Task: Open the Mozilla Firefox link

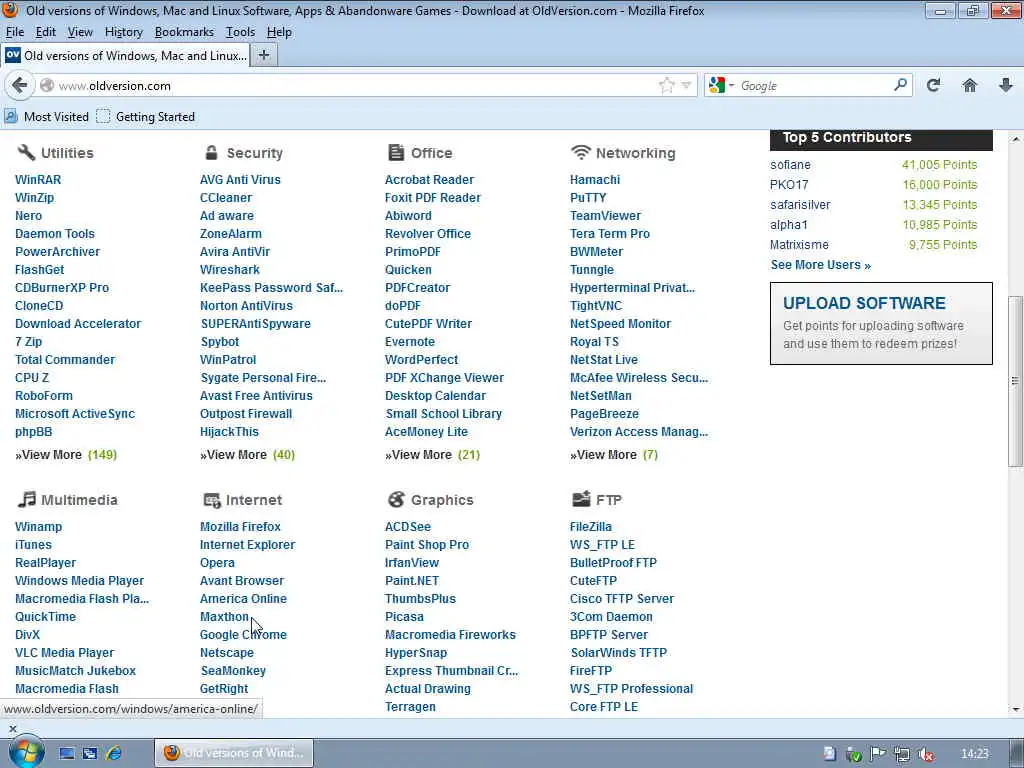Action: click(x=240, y=526)
